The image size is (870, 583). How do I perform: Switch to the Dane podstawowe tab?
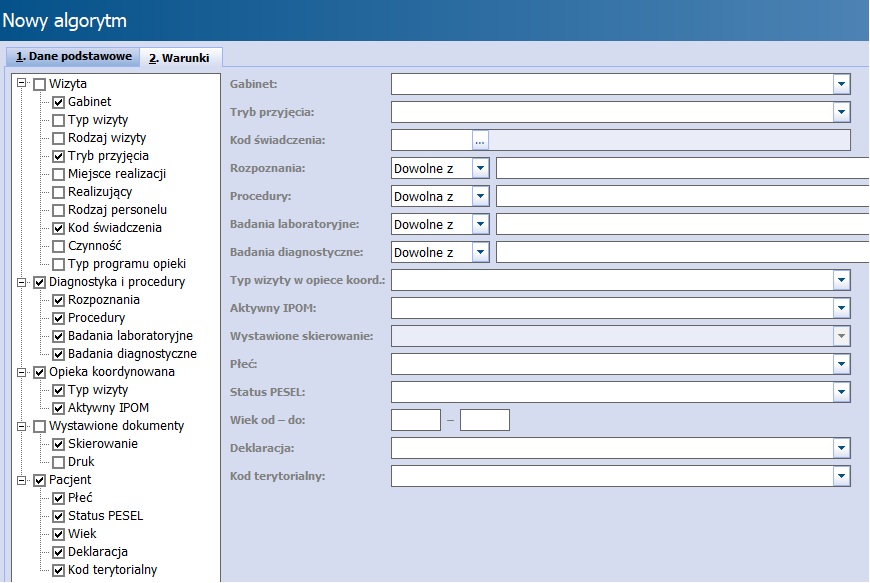[x=73, y=57]
